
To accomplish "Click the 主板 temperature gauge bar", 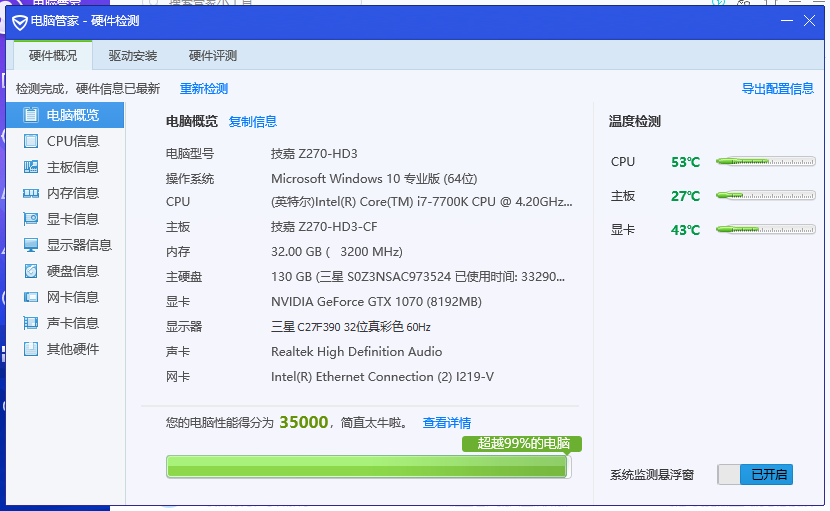I will click(765, 195).
